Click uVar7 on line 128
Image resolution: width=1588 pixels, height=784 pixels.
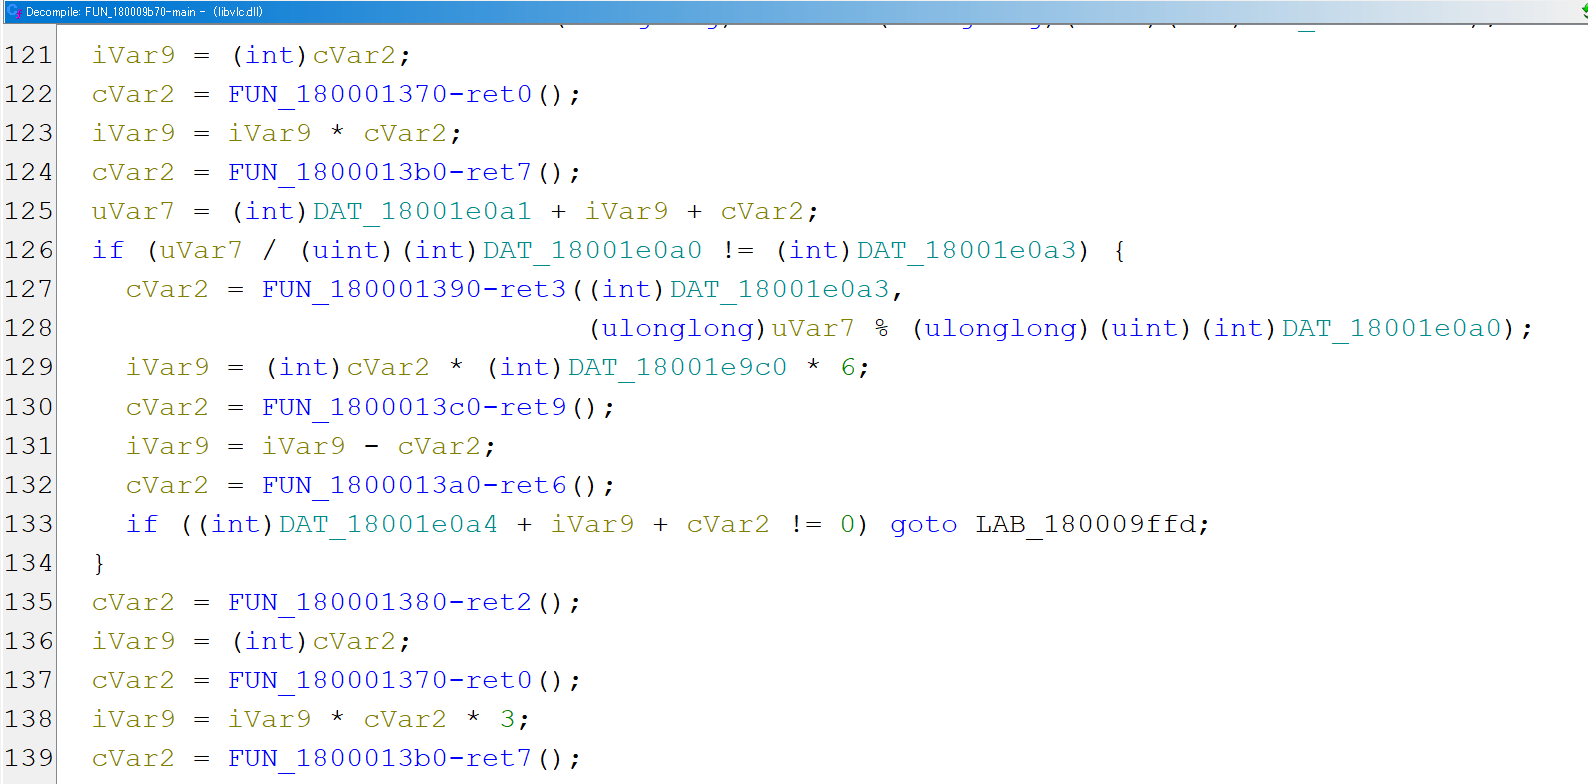click(813, 328)
